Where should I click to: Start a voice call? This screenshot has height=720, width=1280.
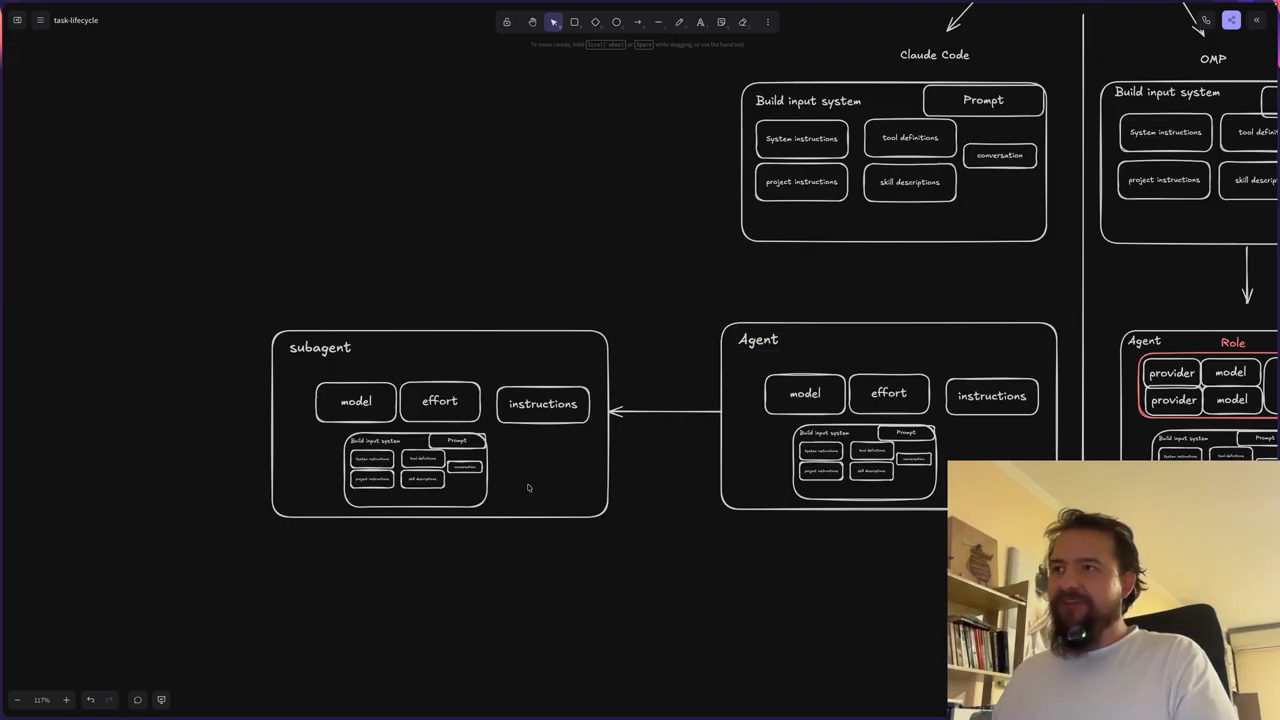(x=1206, y=20)
